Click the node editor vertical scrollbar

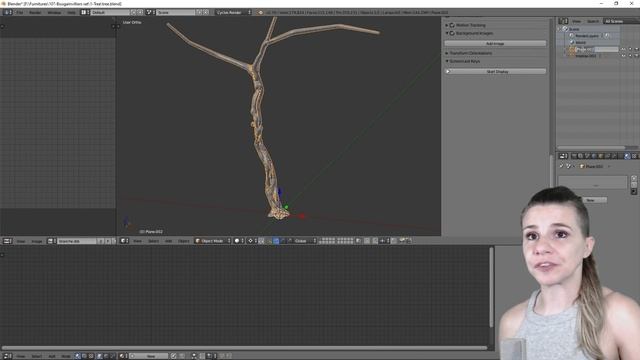(491, 287)
